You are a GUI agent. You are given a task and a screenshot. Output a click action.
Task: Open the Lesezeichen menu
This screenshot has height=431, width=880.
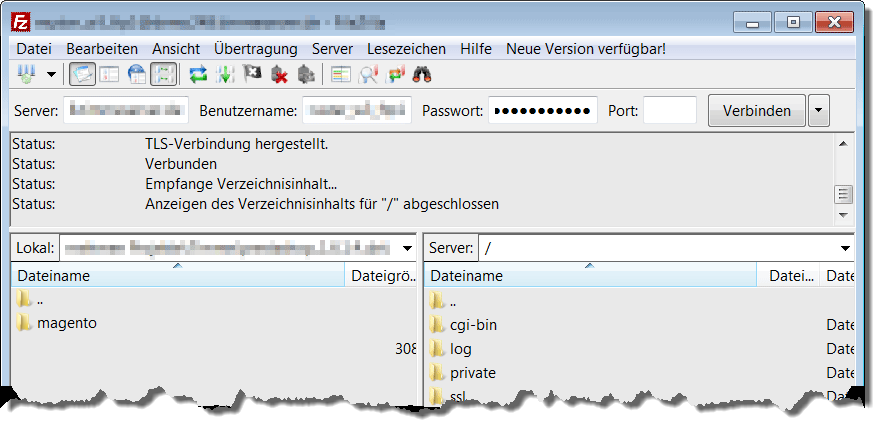(x=406, y=49)
